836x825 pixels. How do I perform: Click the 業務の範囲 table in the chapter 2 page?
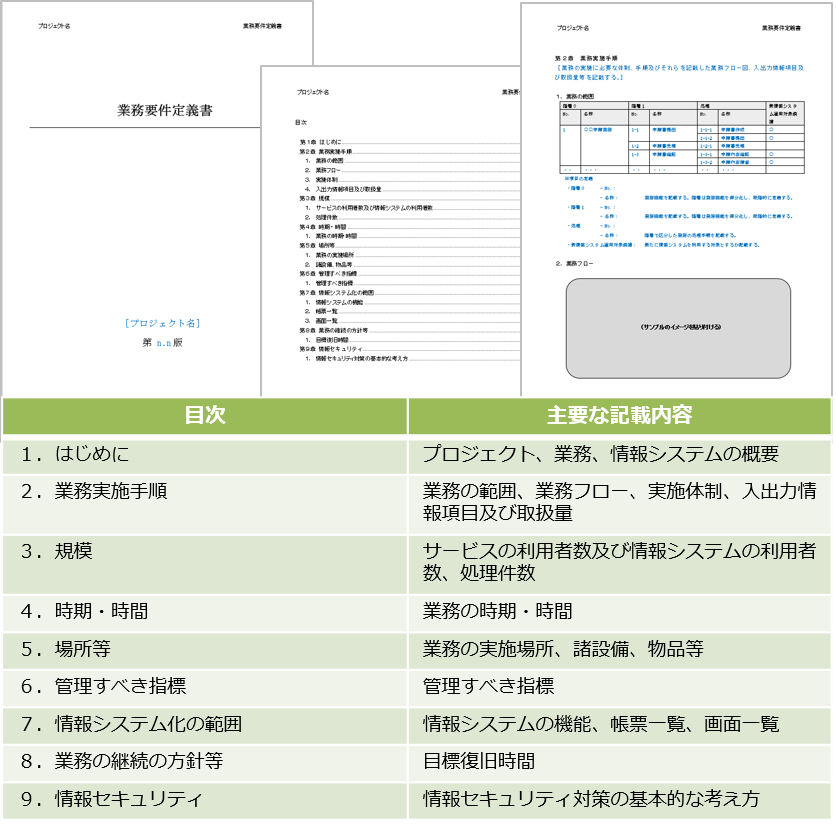(x=681, y=137)
